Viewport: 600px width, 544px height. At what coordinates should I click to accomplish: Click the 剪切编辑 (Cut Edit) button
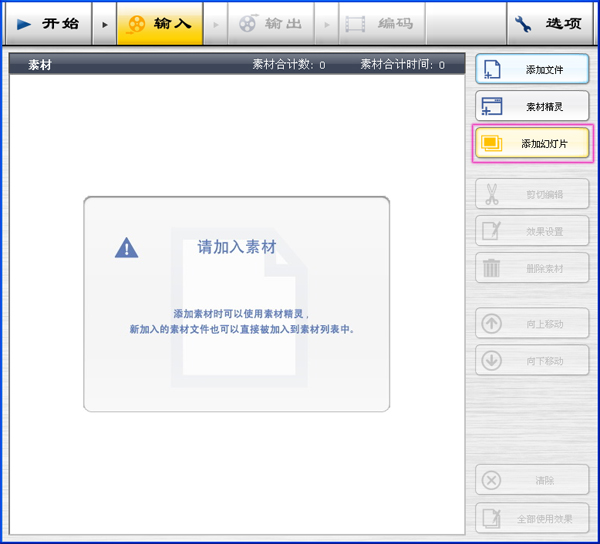532,194
